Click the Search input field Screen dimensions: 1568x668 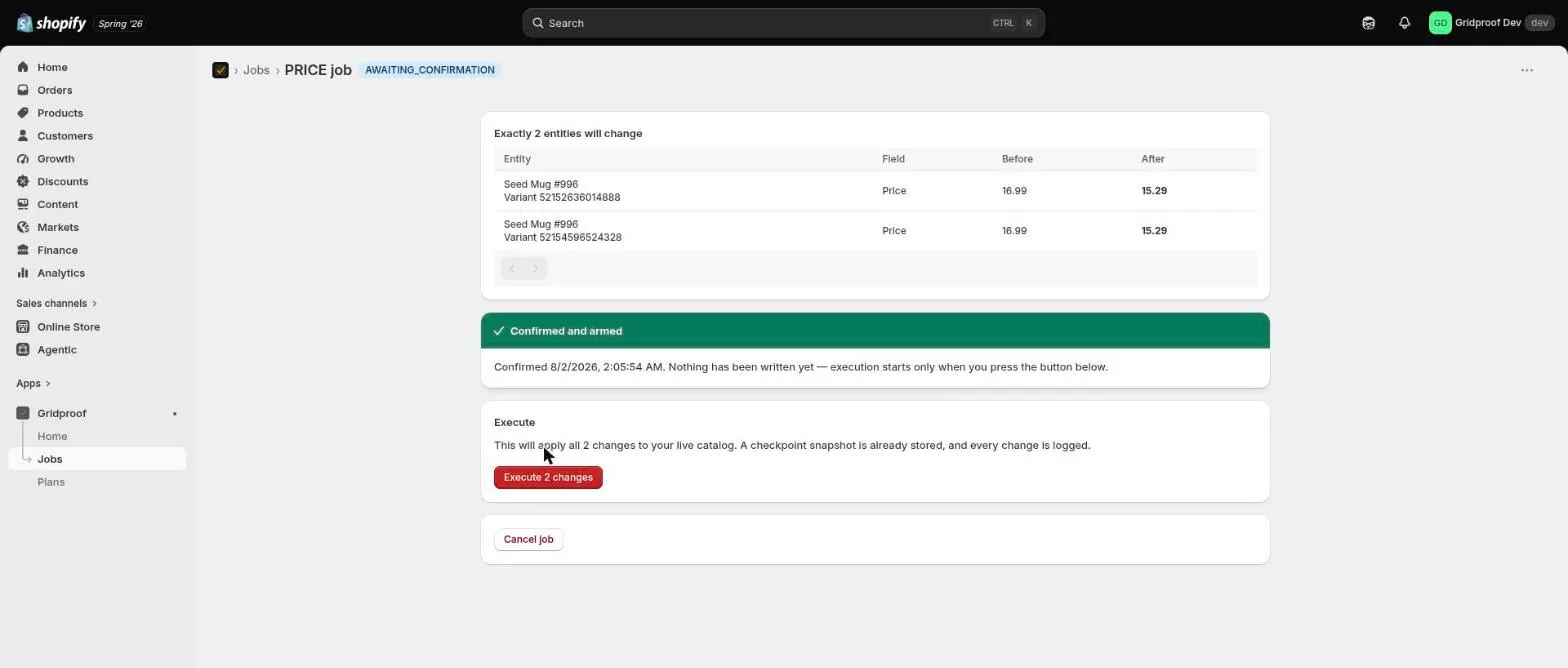click(783, 23)
